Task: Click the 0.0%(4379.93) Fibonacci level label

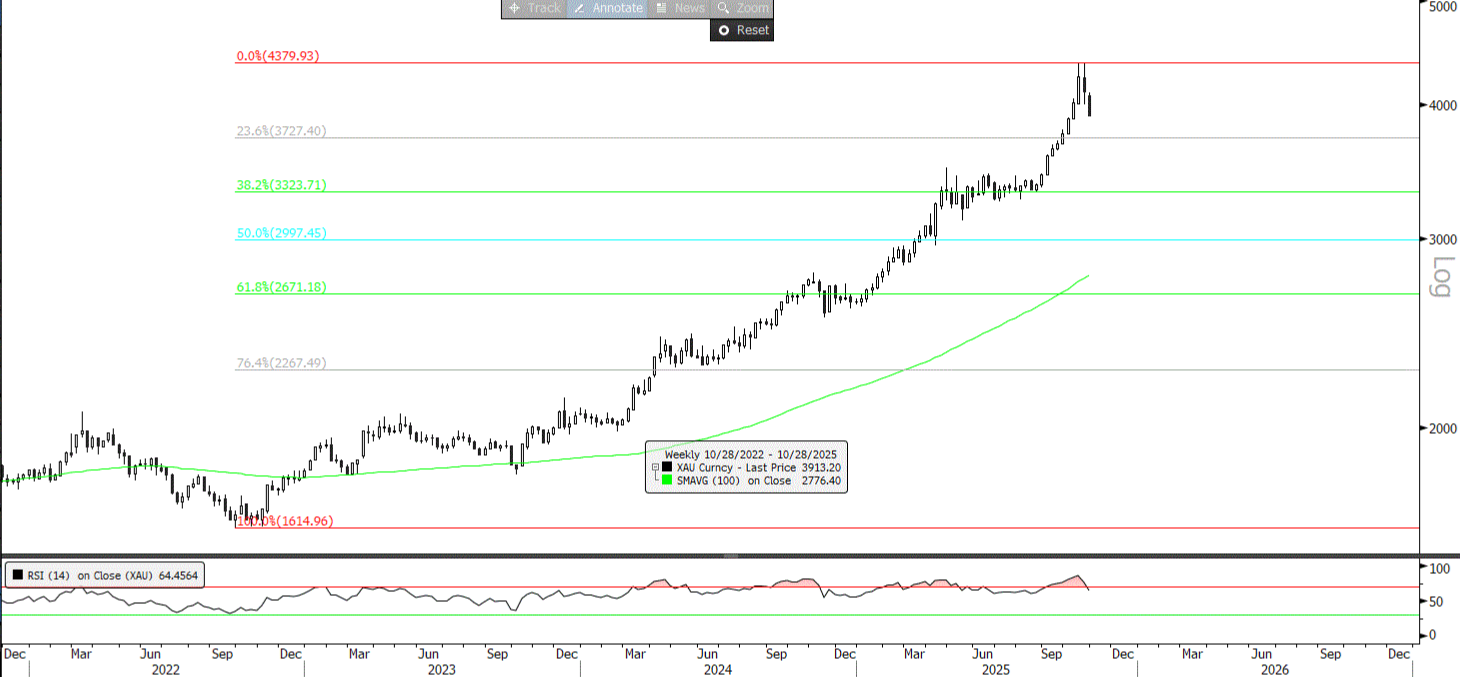Action: point(277,56)
